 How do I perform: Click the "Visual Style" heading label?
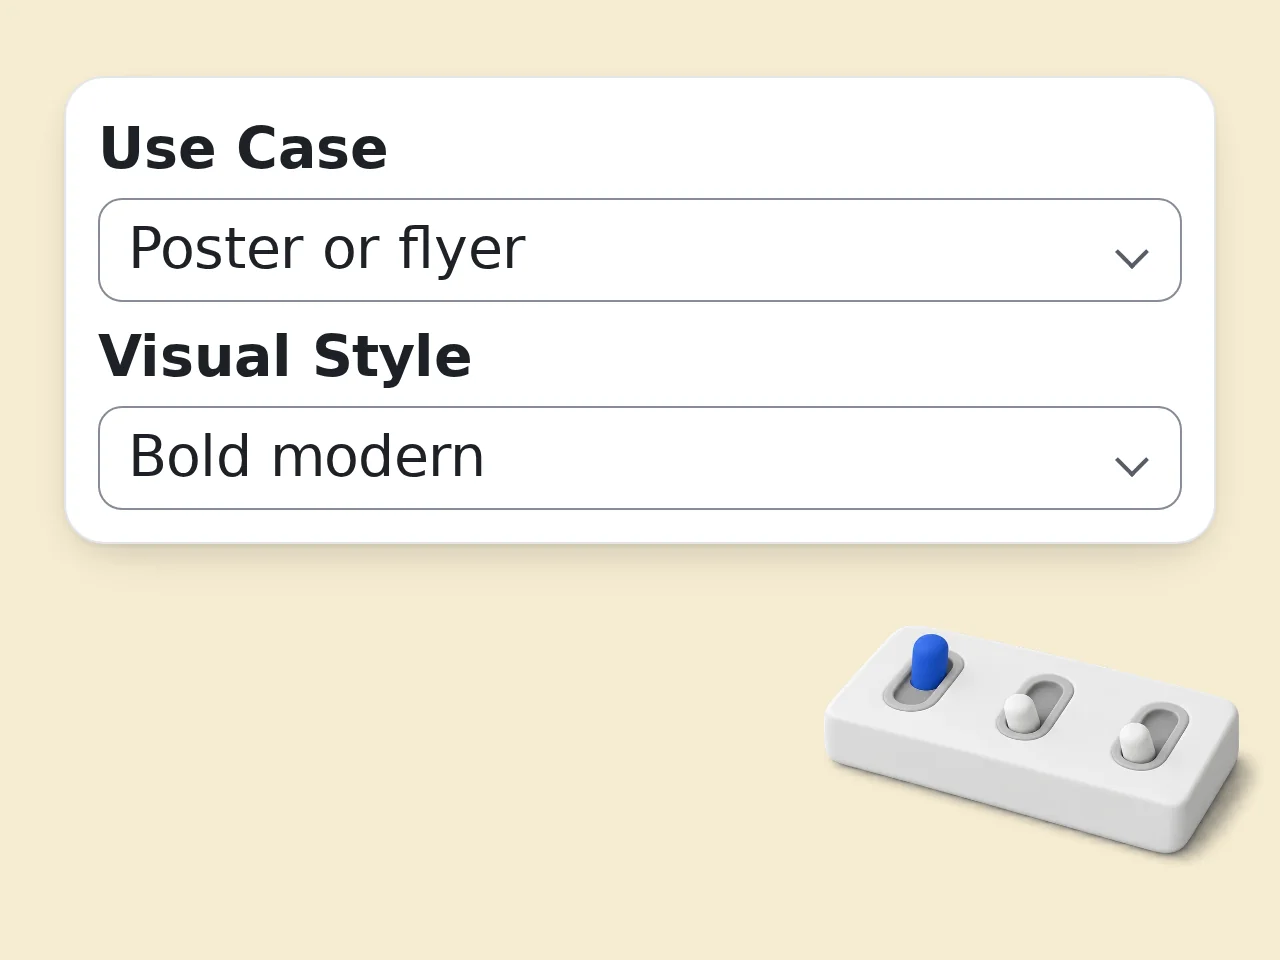pos(285,356)
